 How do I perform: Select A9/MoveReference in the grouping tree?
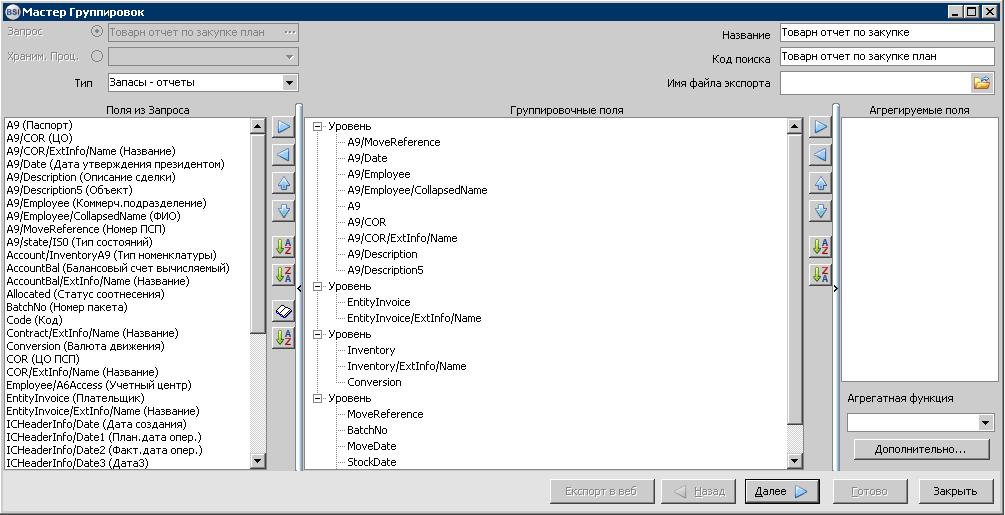pyautogui.click(x=393, y=142)
